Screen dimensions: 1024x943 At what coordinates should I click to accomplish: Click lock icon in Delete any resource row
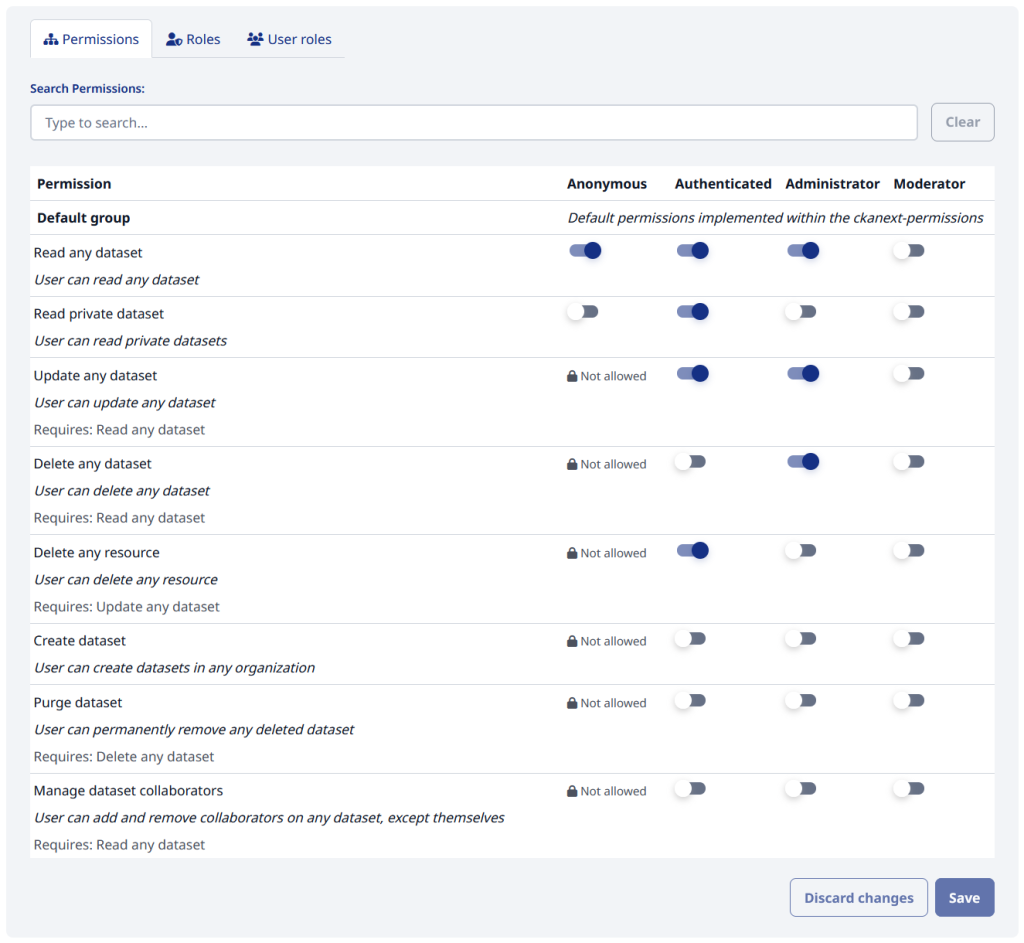[x=572, y=553]
